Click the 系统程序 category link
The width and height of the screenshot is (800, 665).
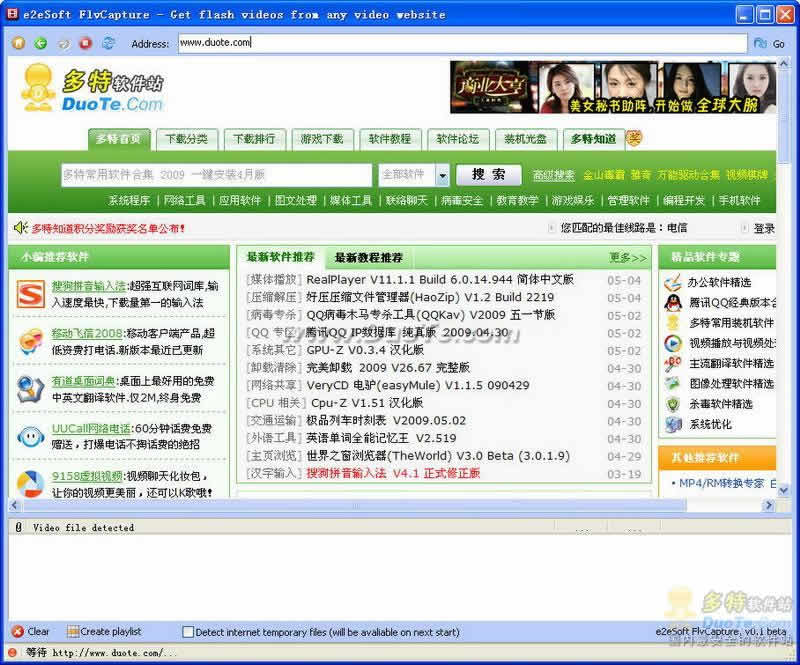click(x=129, y=201)
